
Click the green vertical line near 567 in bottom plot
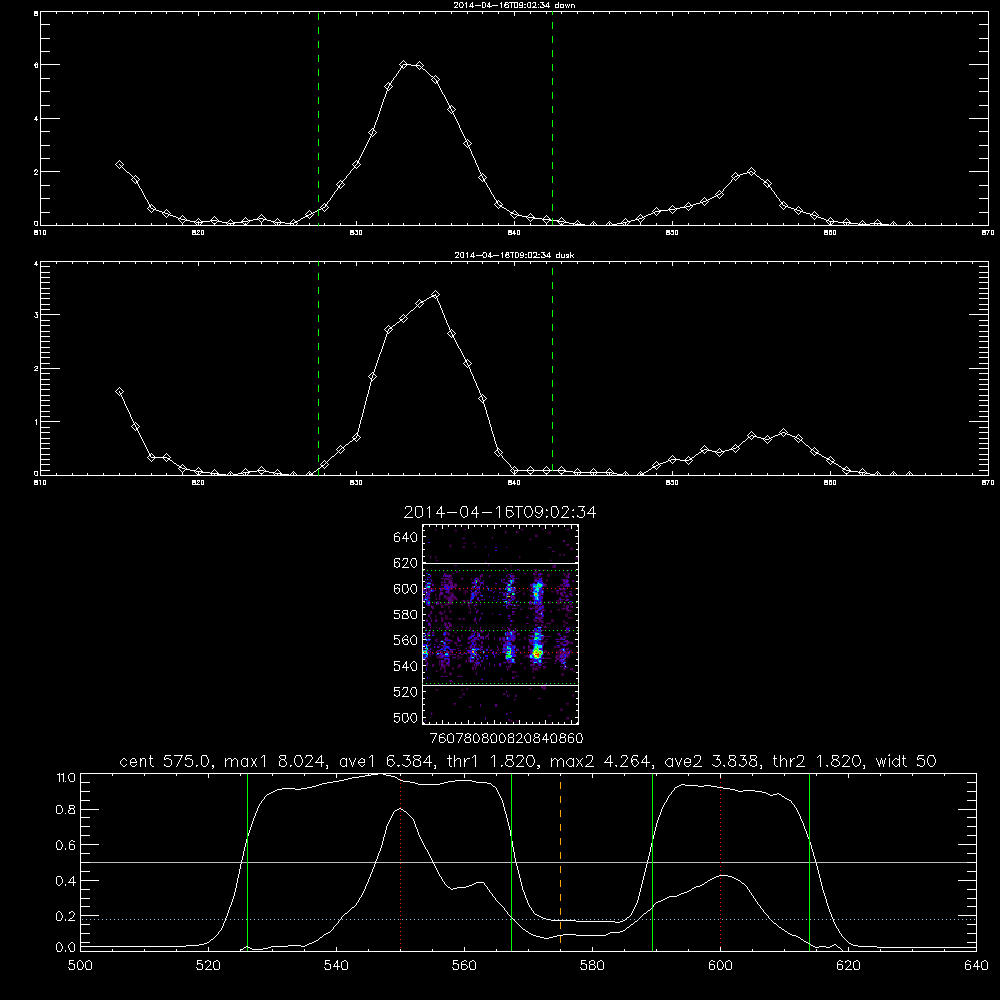pos(511,862)
